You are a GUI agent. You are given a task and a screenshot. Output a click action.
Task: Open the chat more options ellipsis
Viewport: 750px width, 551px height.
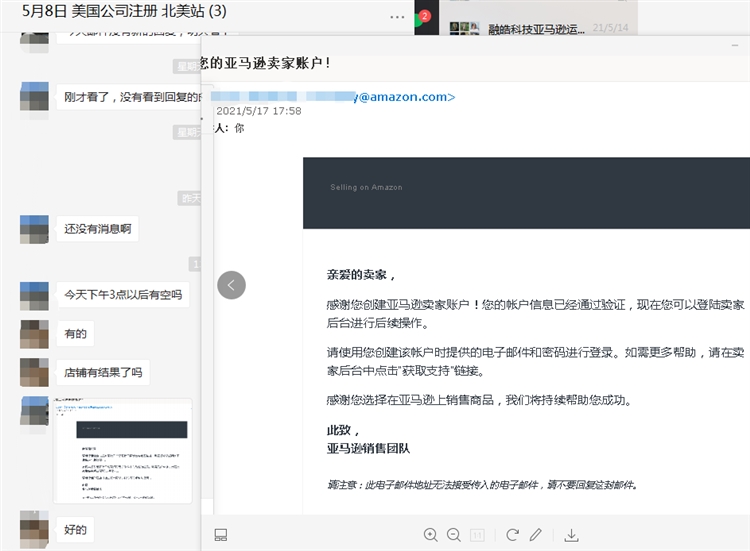click(398, 17)
